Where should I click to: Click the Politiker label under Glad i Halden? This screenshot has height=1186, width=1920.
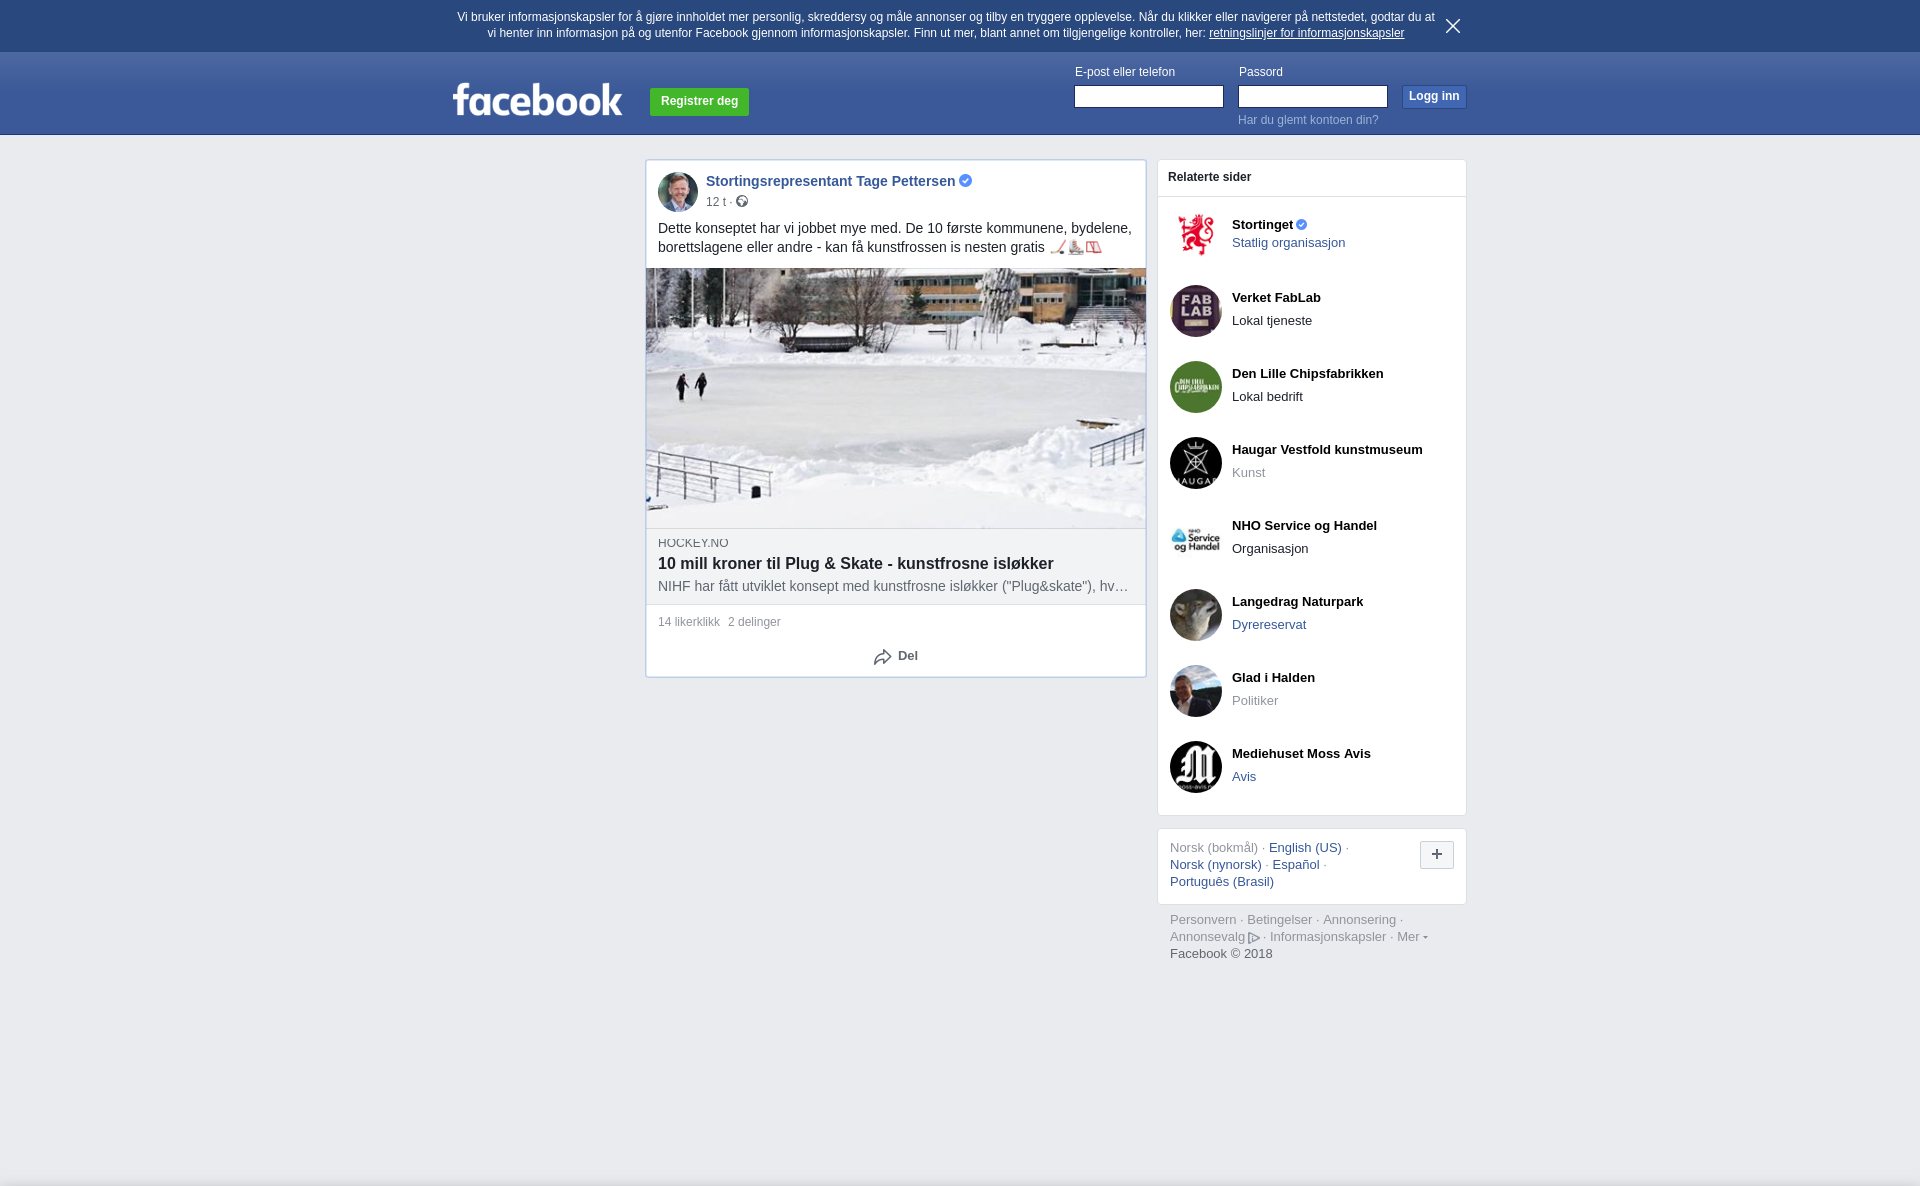tap(1255, 701)
